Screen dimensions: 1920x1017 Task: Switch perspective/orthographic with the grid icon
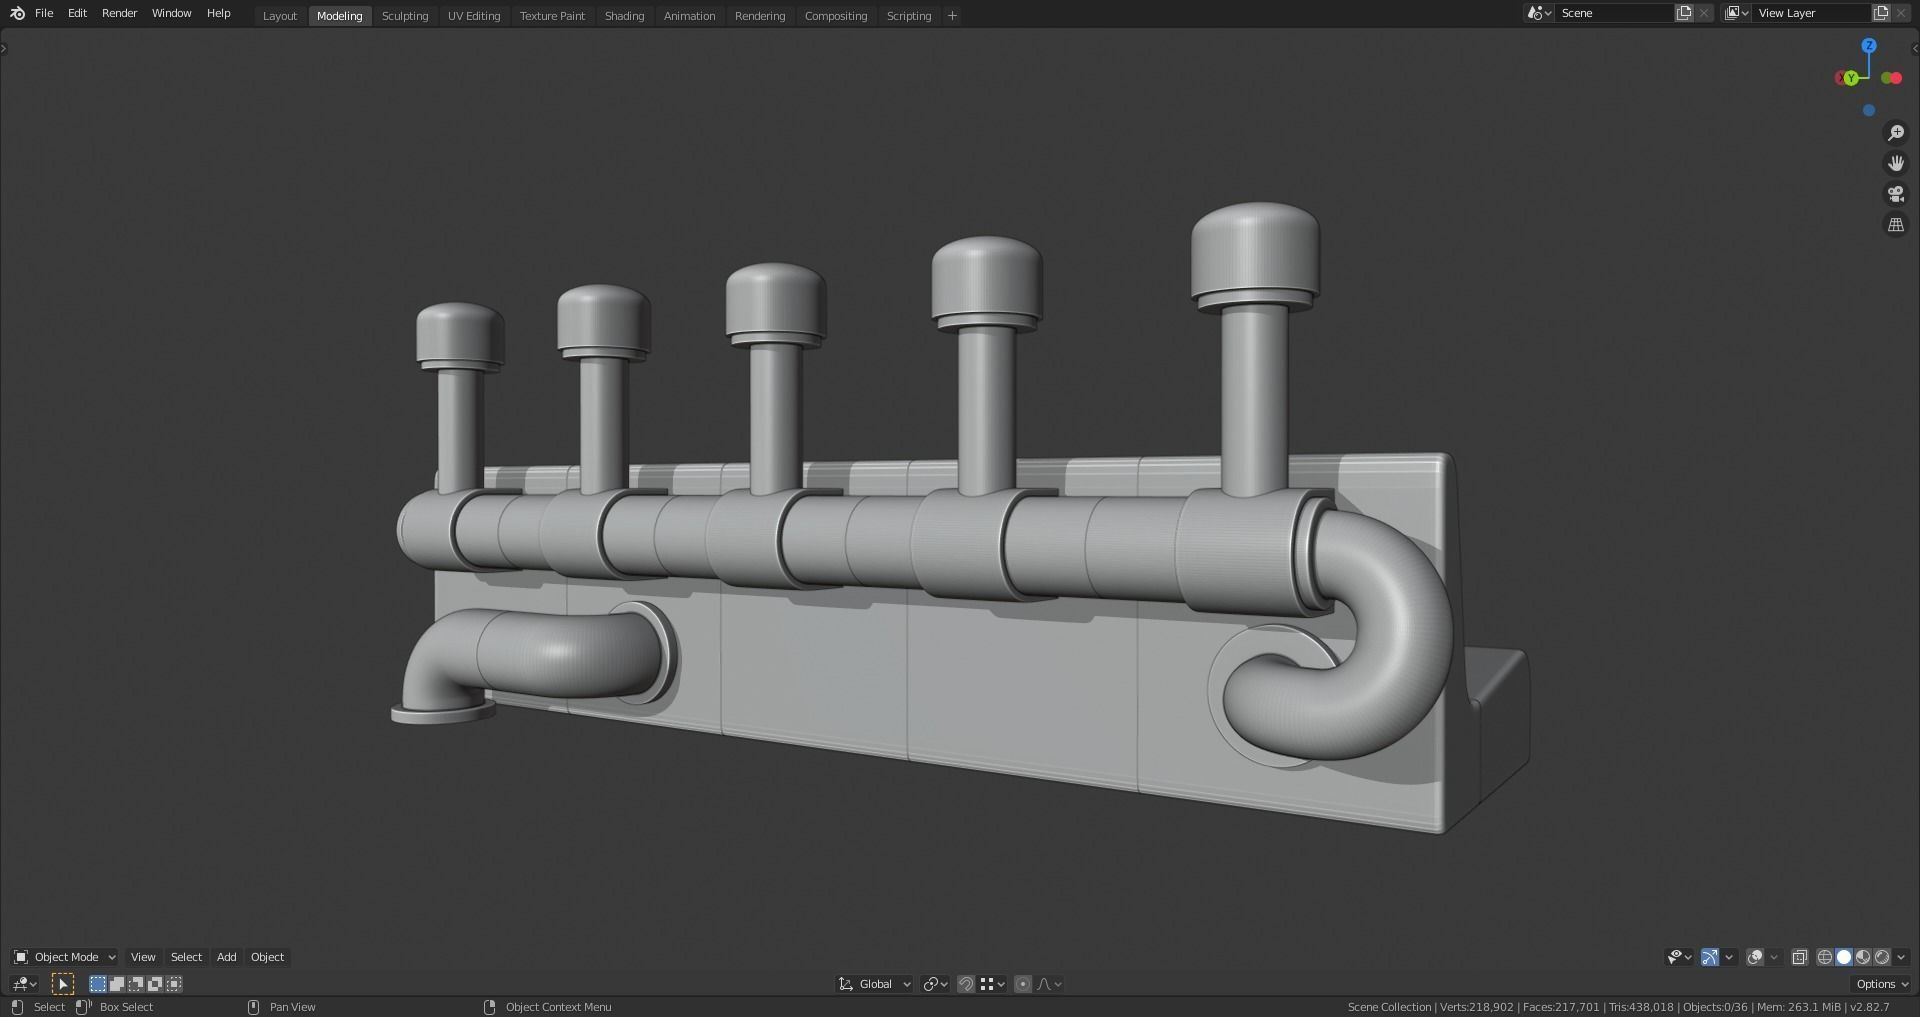[x=1896, y=225]
